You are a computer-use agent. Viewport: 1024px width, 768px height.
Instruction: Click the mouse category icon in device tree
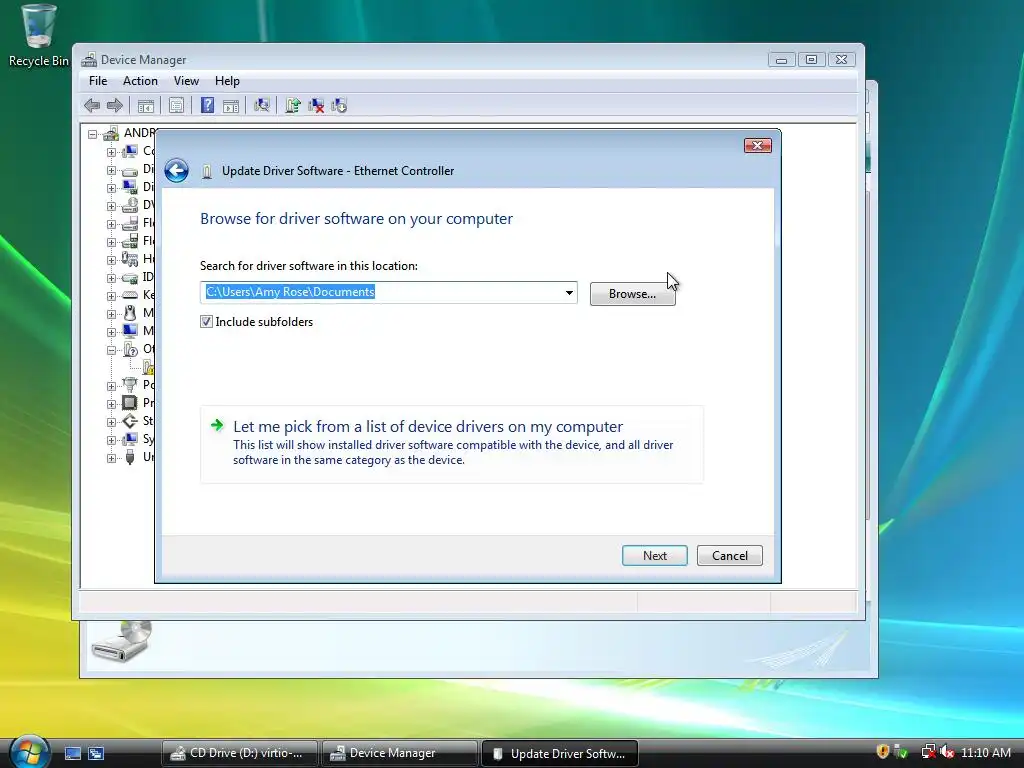point(130,313)
